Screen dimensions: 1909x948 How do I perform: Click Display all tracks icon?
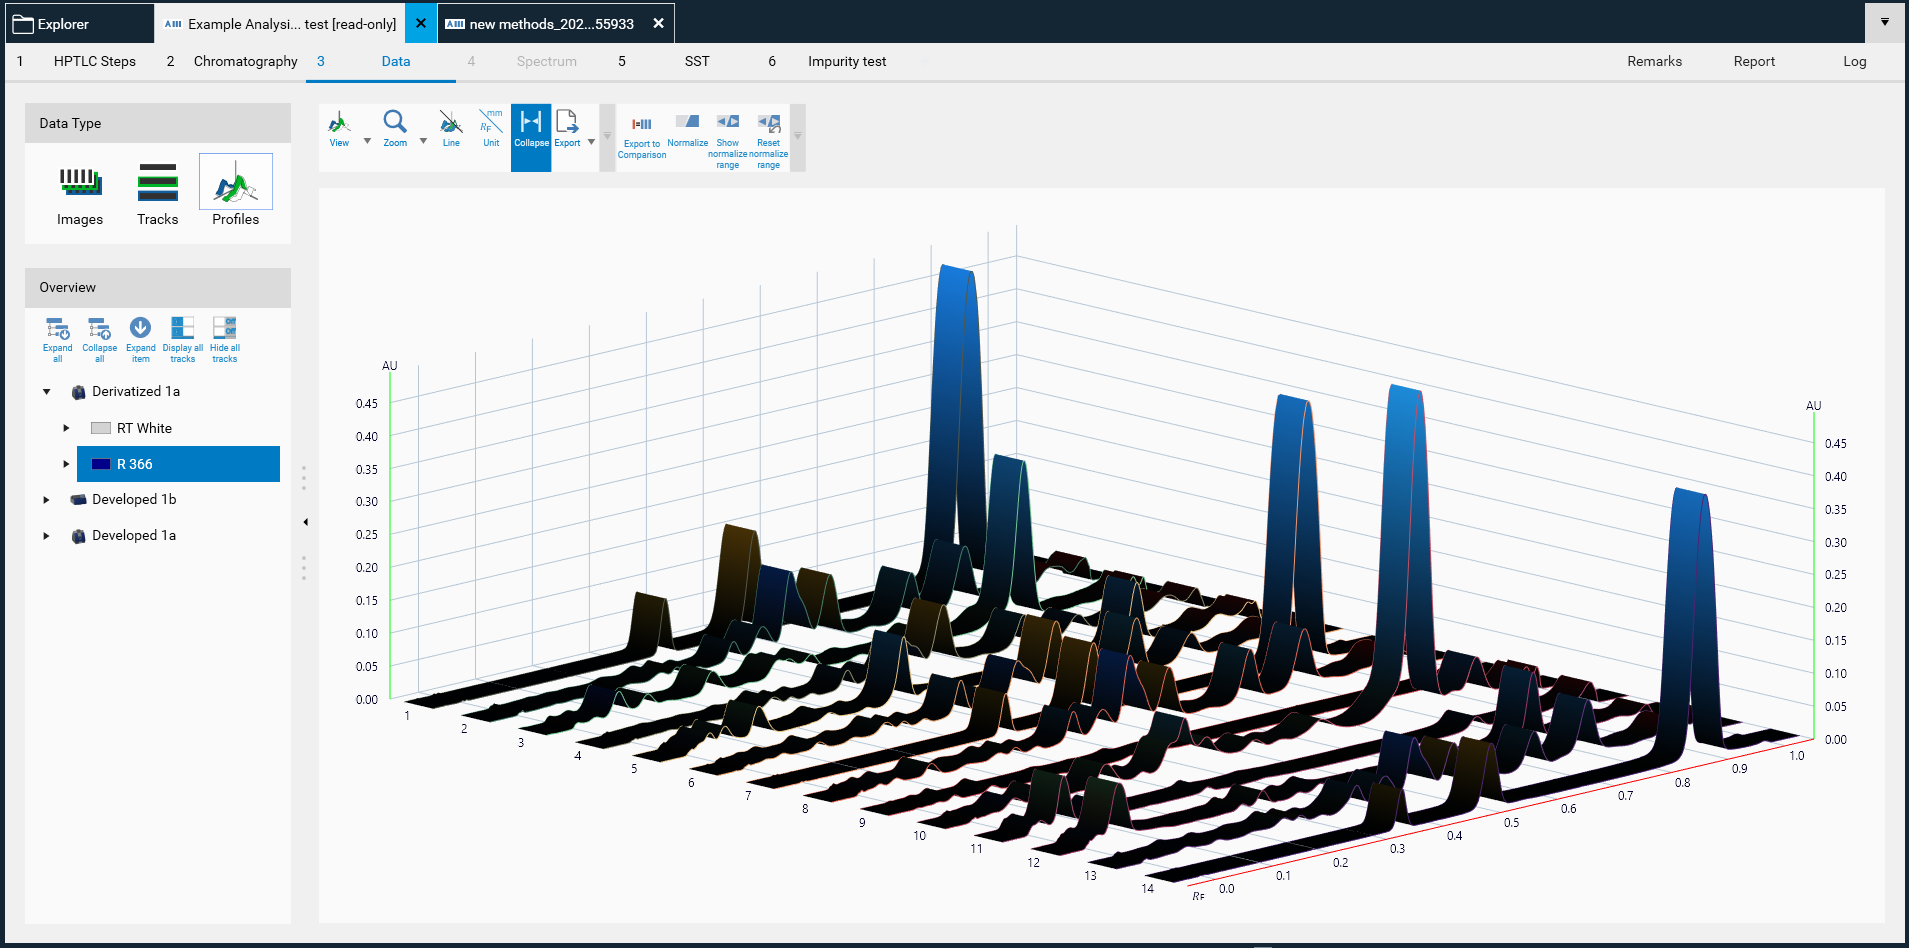tap(182, 340)
